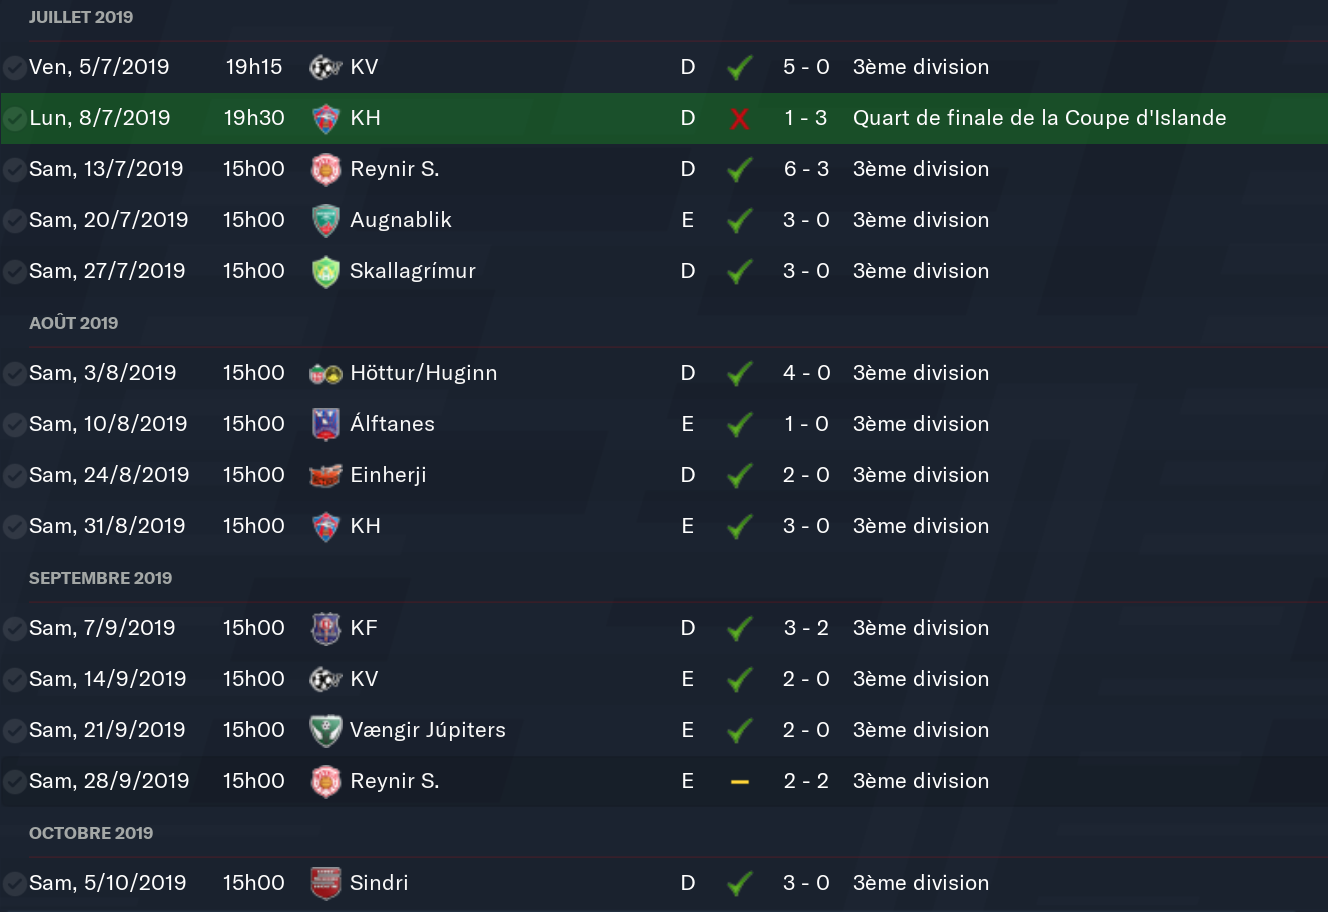Click the yellow draw dash icon
The width and height of the screenshot is (1328, 912).
tap(740, 781)
